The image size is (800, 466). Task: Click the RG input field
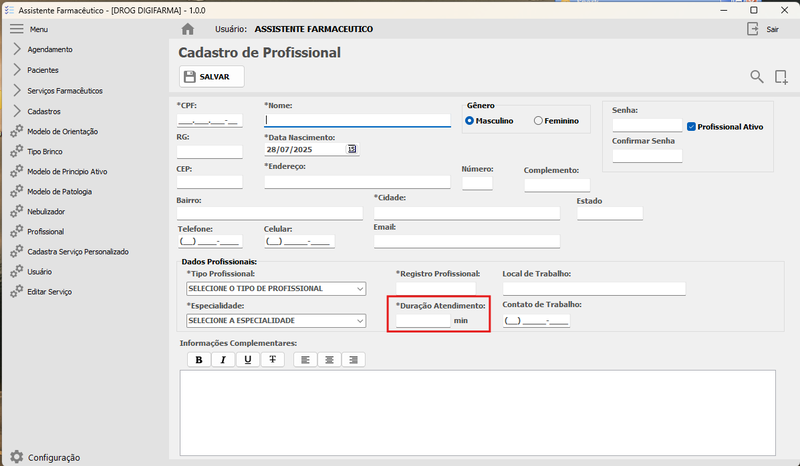coord(210,152)
